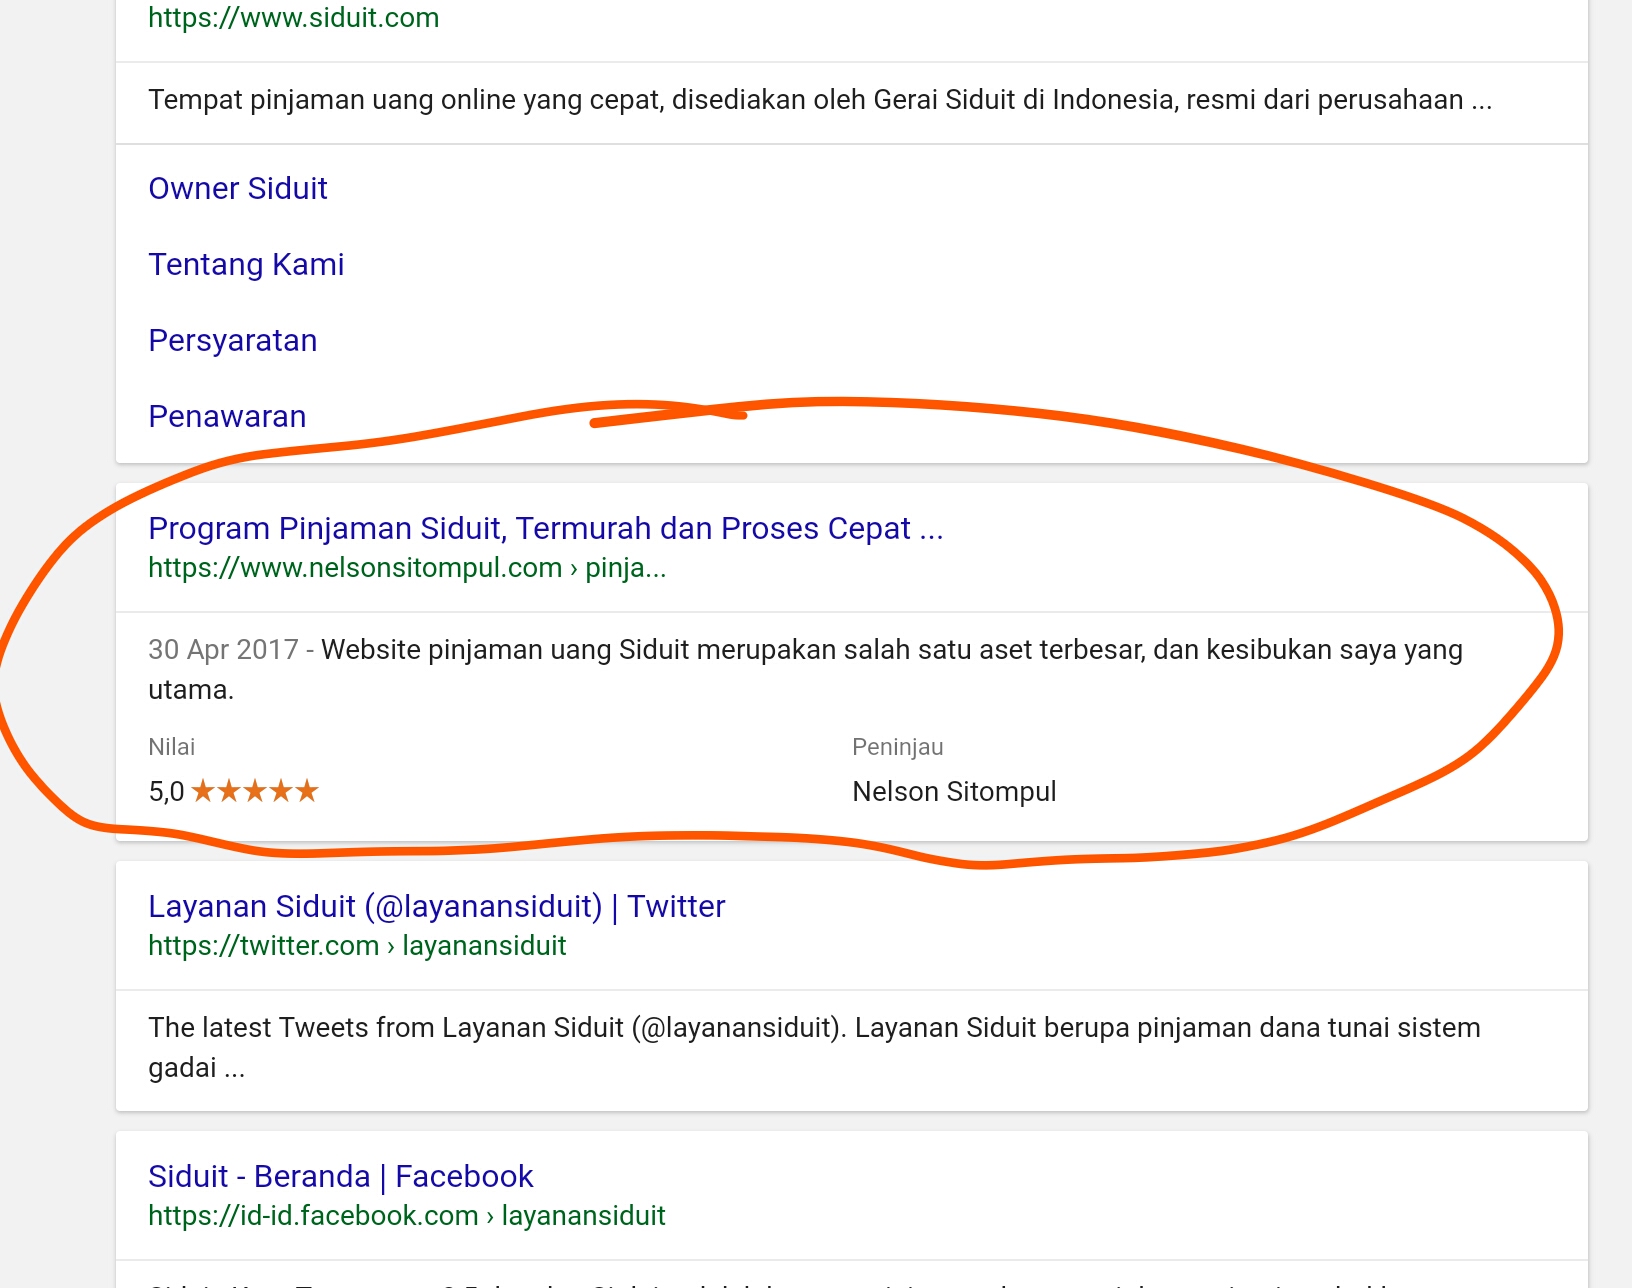Open the Owner Siduit sitelink
The width and height of the screenshot is (1632, 1288).
pyautogui.click(x=238, y=188)
